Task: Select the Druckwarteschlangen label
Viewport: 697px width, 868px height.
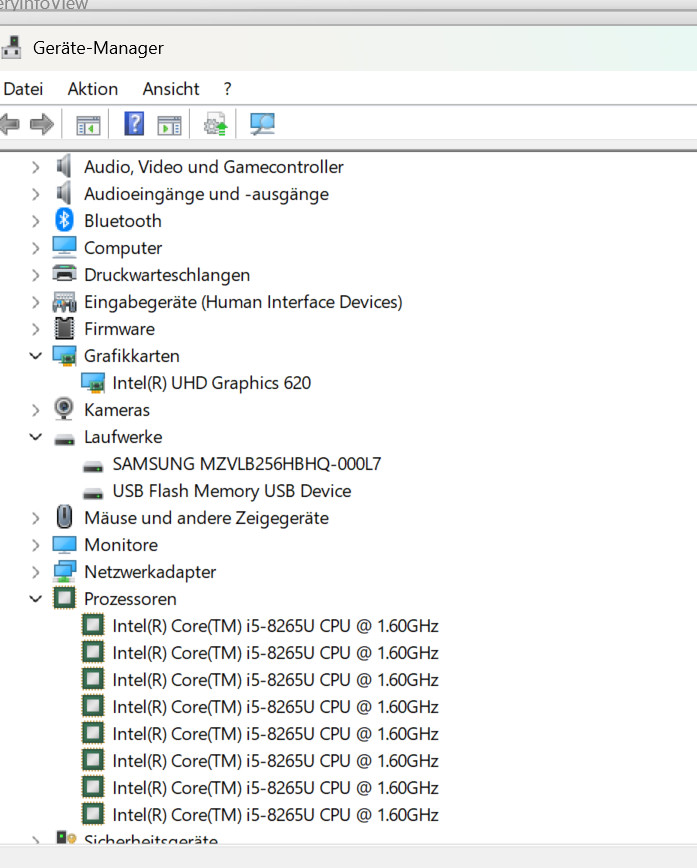Action: click(x=167, y=275)
